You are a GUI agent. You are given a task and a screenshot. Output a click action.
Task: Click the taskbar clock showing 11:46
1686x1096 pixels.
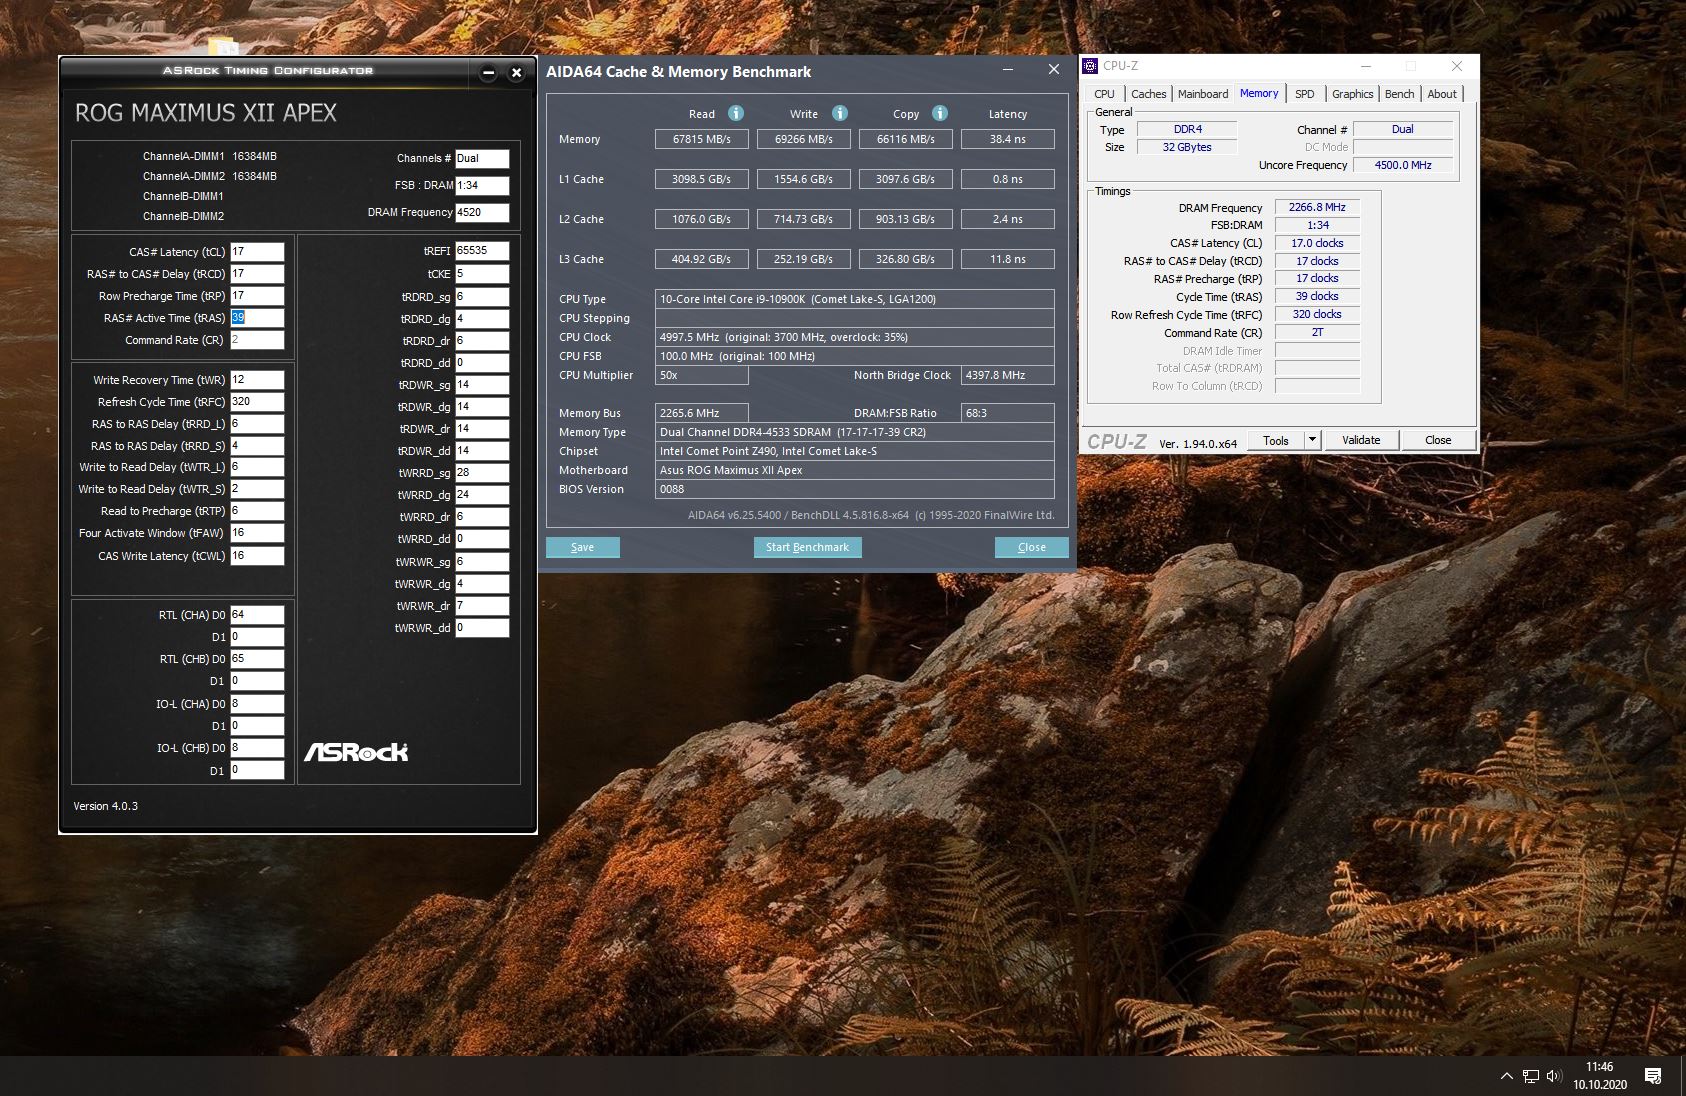pyautogui.click(x=1599, y=1075)
